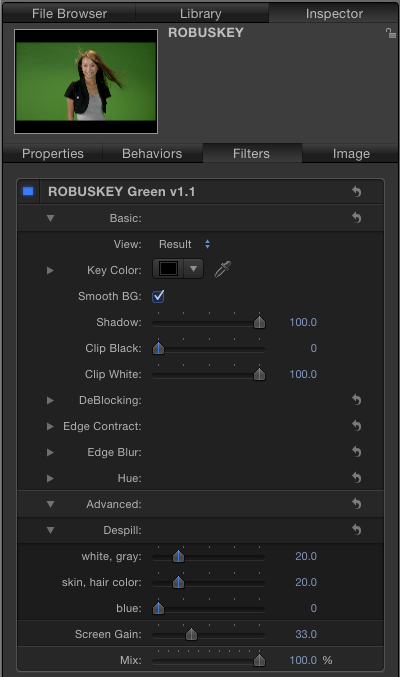Click the Screen Gain value 33.0
This screenshot has height=677, width=400.
coord(306,634)
